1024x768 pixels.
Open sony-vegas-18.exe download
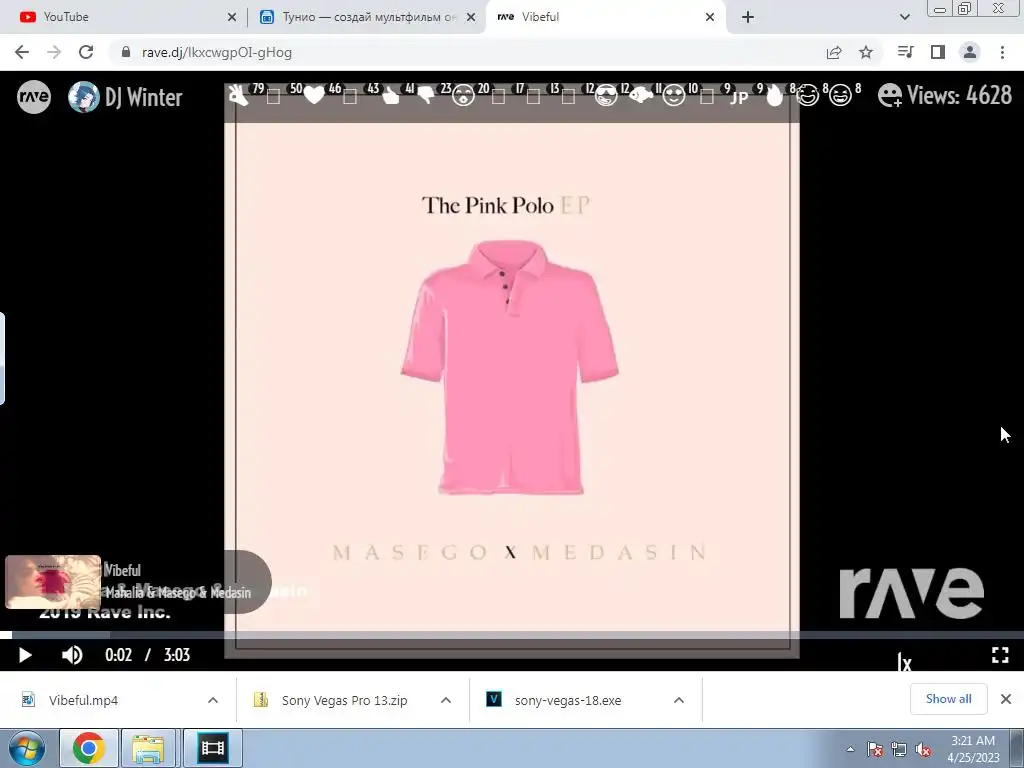point(568,700)
